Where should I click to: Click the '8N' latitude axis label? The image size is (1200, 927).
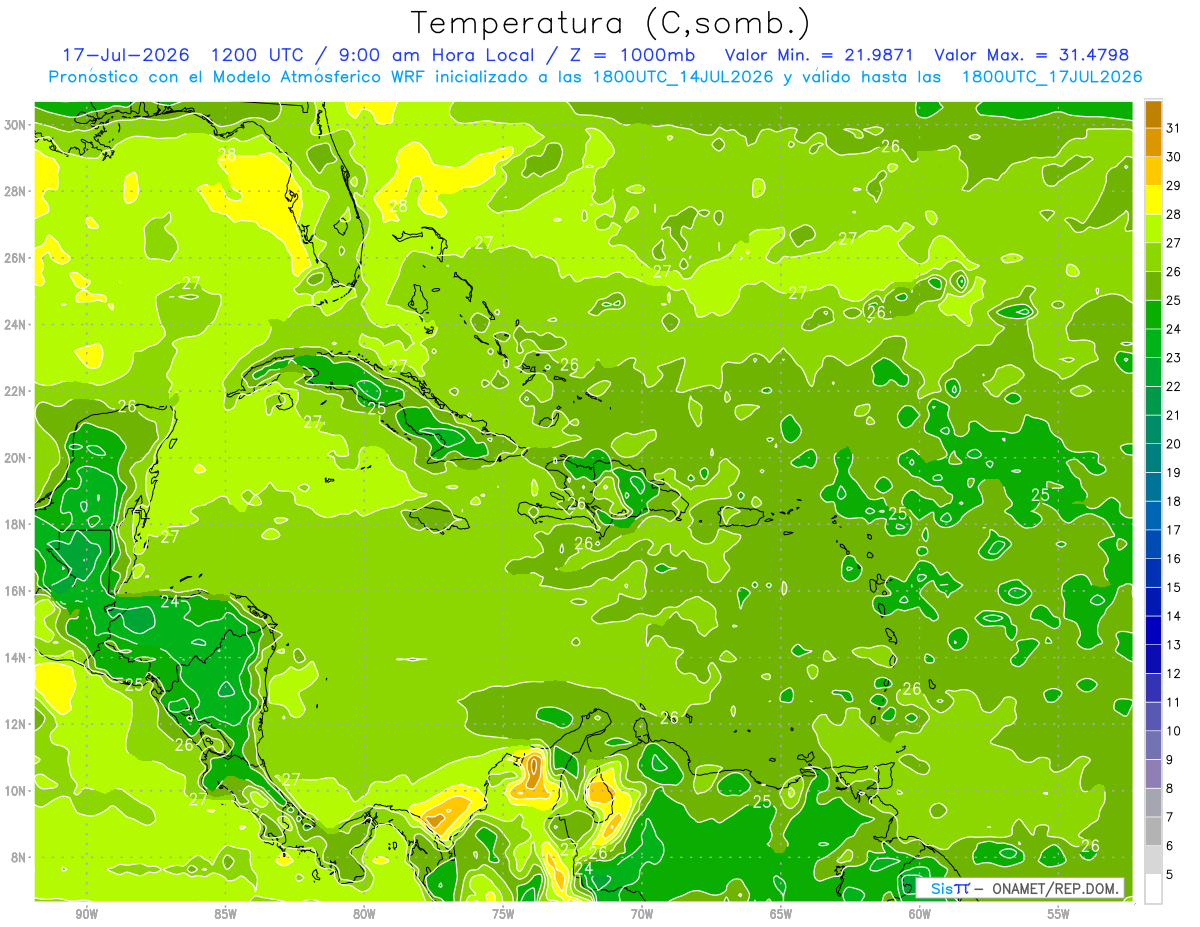click(21, 857)
